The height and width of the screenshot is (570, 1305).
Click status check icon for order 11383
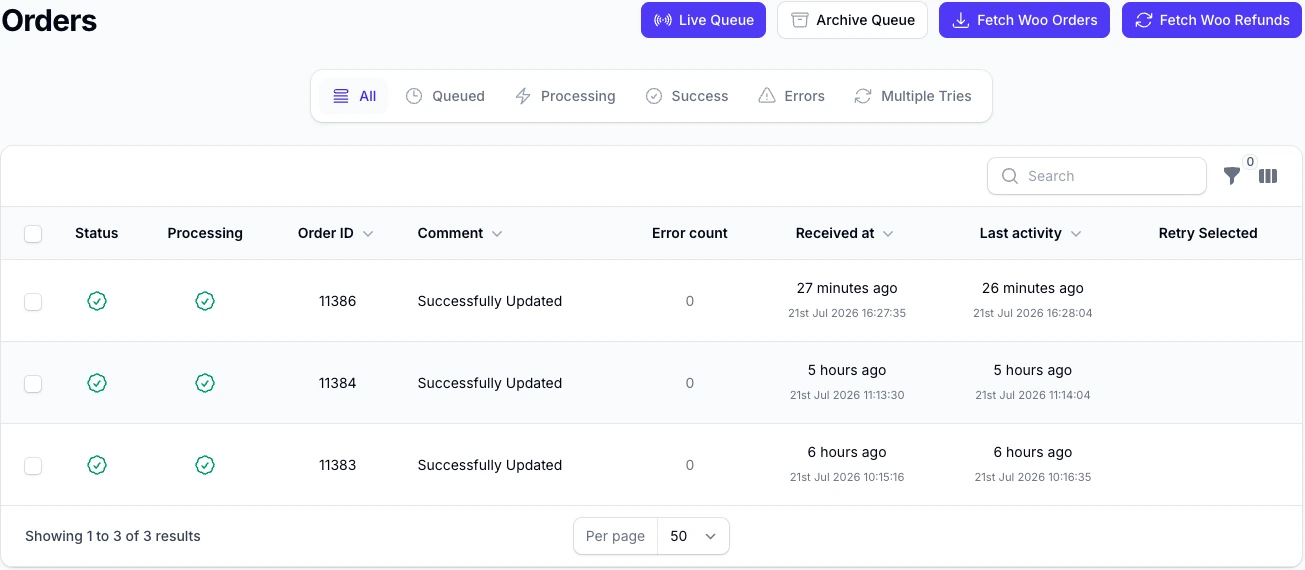pos(97,465)
